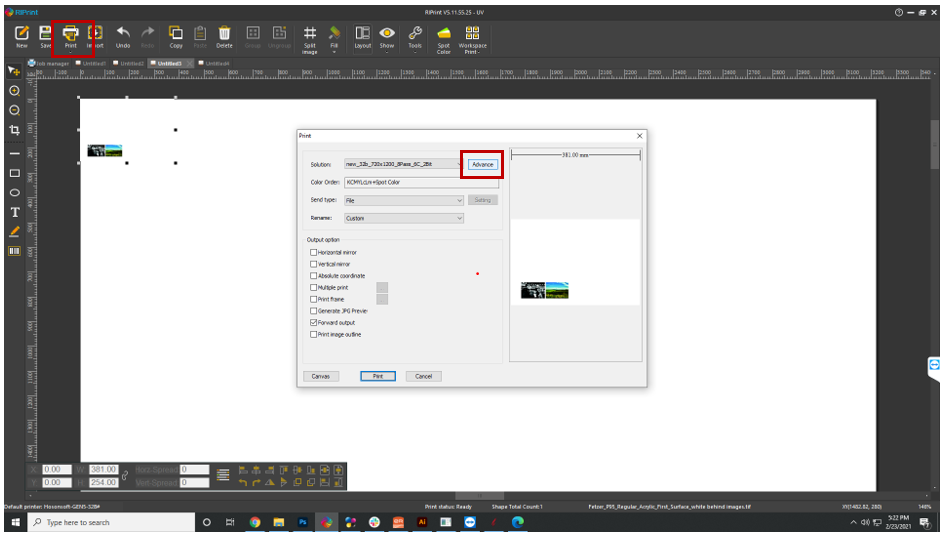Open the Rename dropdown
The image size is (945, 538).
tap(404, 218)
